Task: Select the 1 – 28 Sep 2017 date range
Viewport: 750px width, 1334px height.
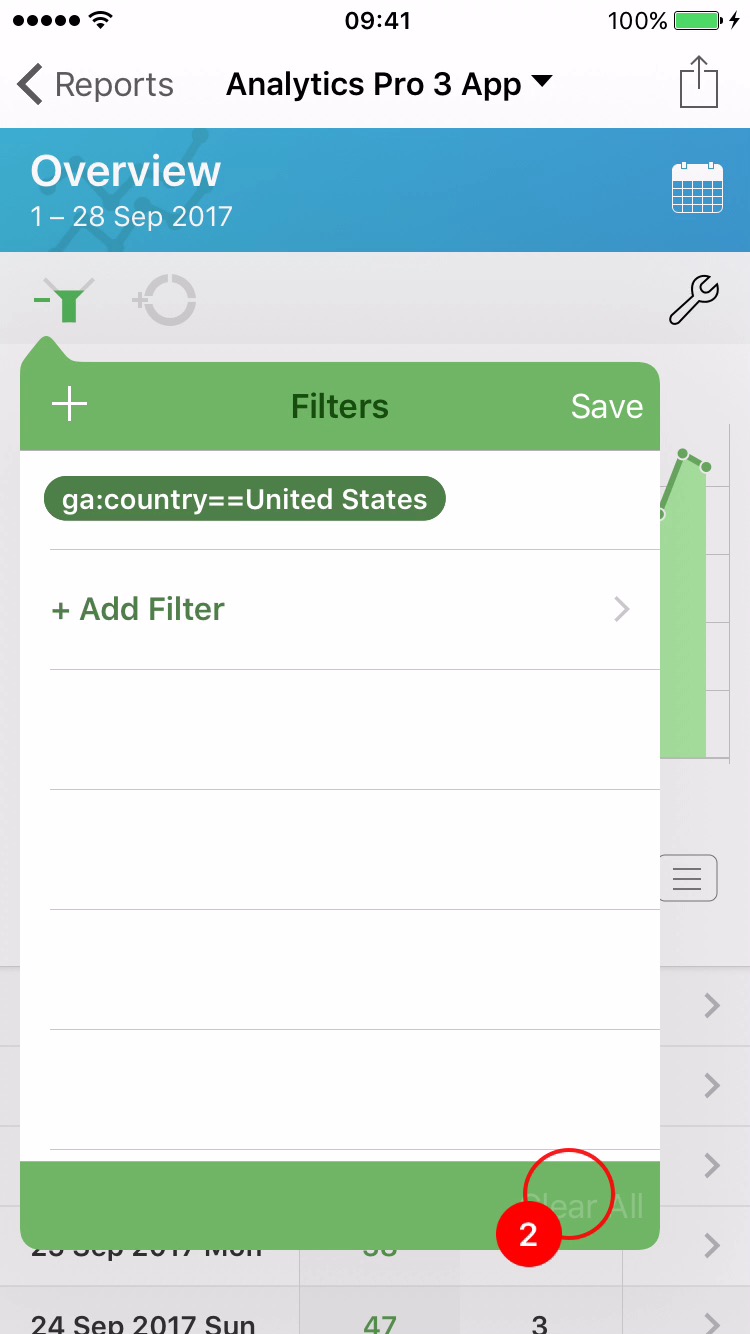Action: (131, 216)
